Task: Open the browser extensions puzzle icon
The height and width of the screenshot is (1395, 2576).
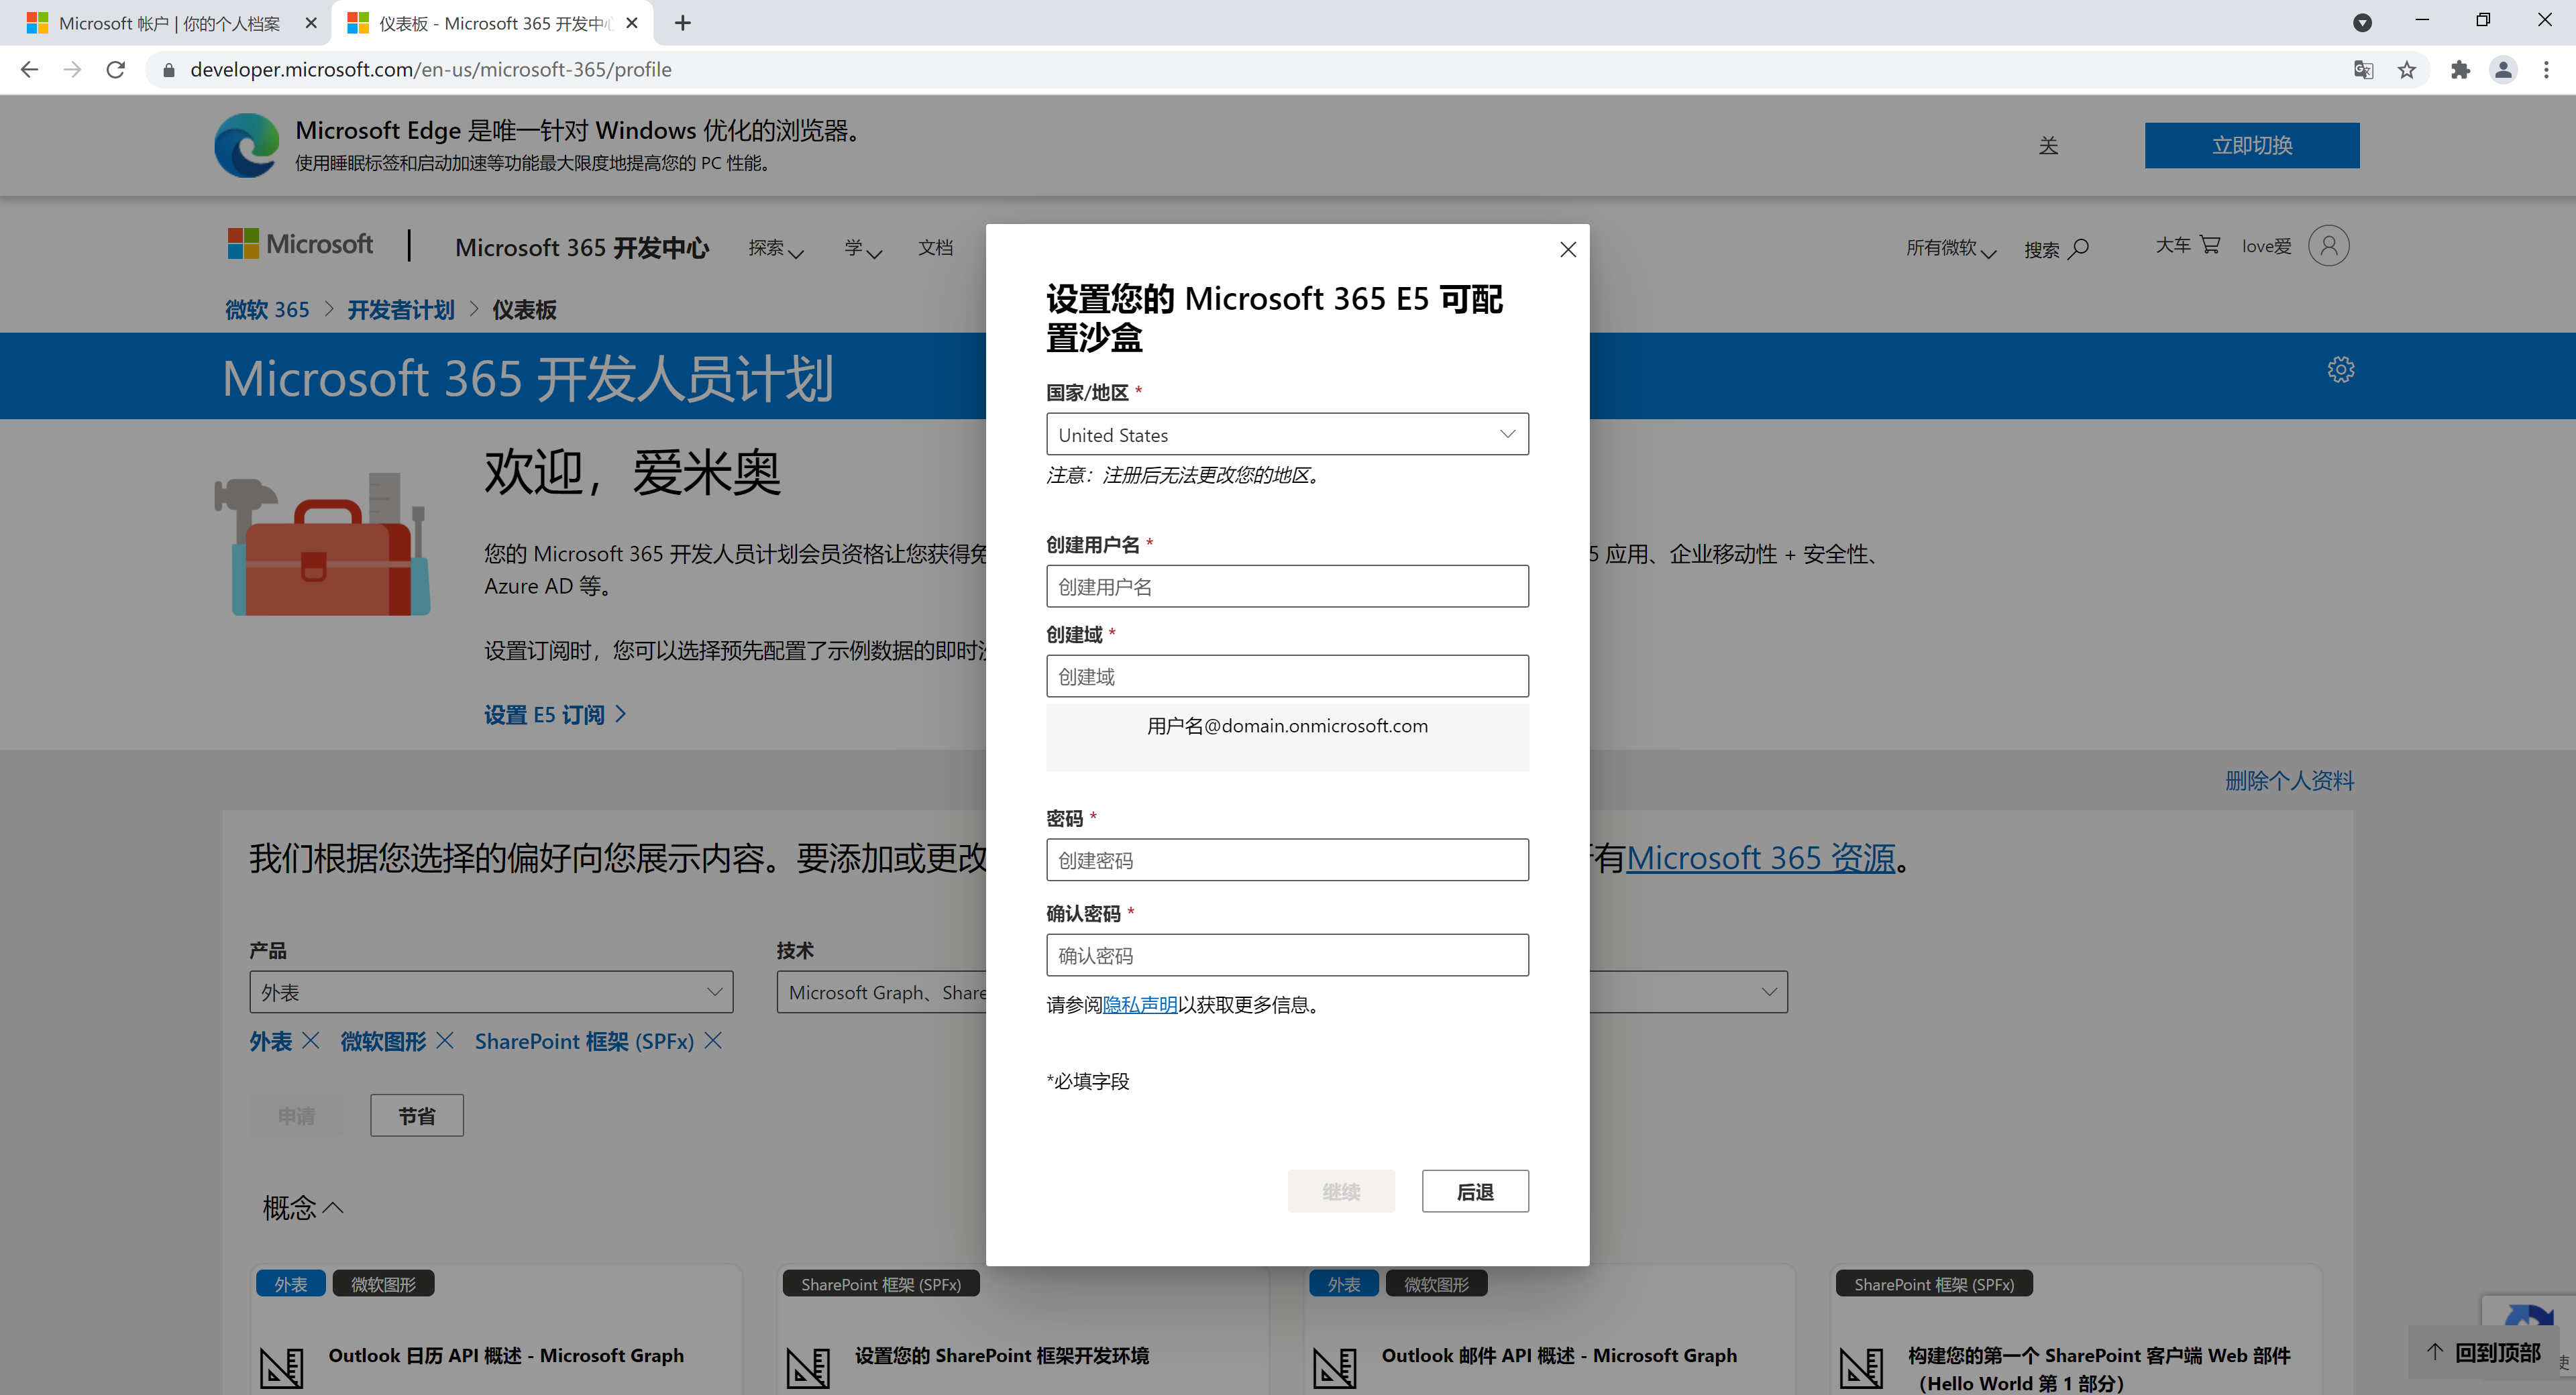Action: pyautogui.click(x=2460, y=70)
